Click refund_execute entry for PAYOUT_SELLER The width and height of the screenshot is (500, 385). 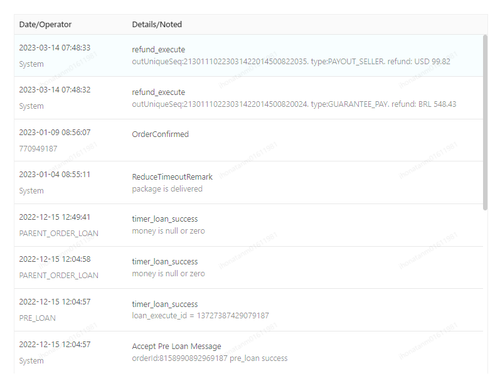[158, 50]
